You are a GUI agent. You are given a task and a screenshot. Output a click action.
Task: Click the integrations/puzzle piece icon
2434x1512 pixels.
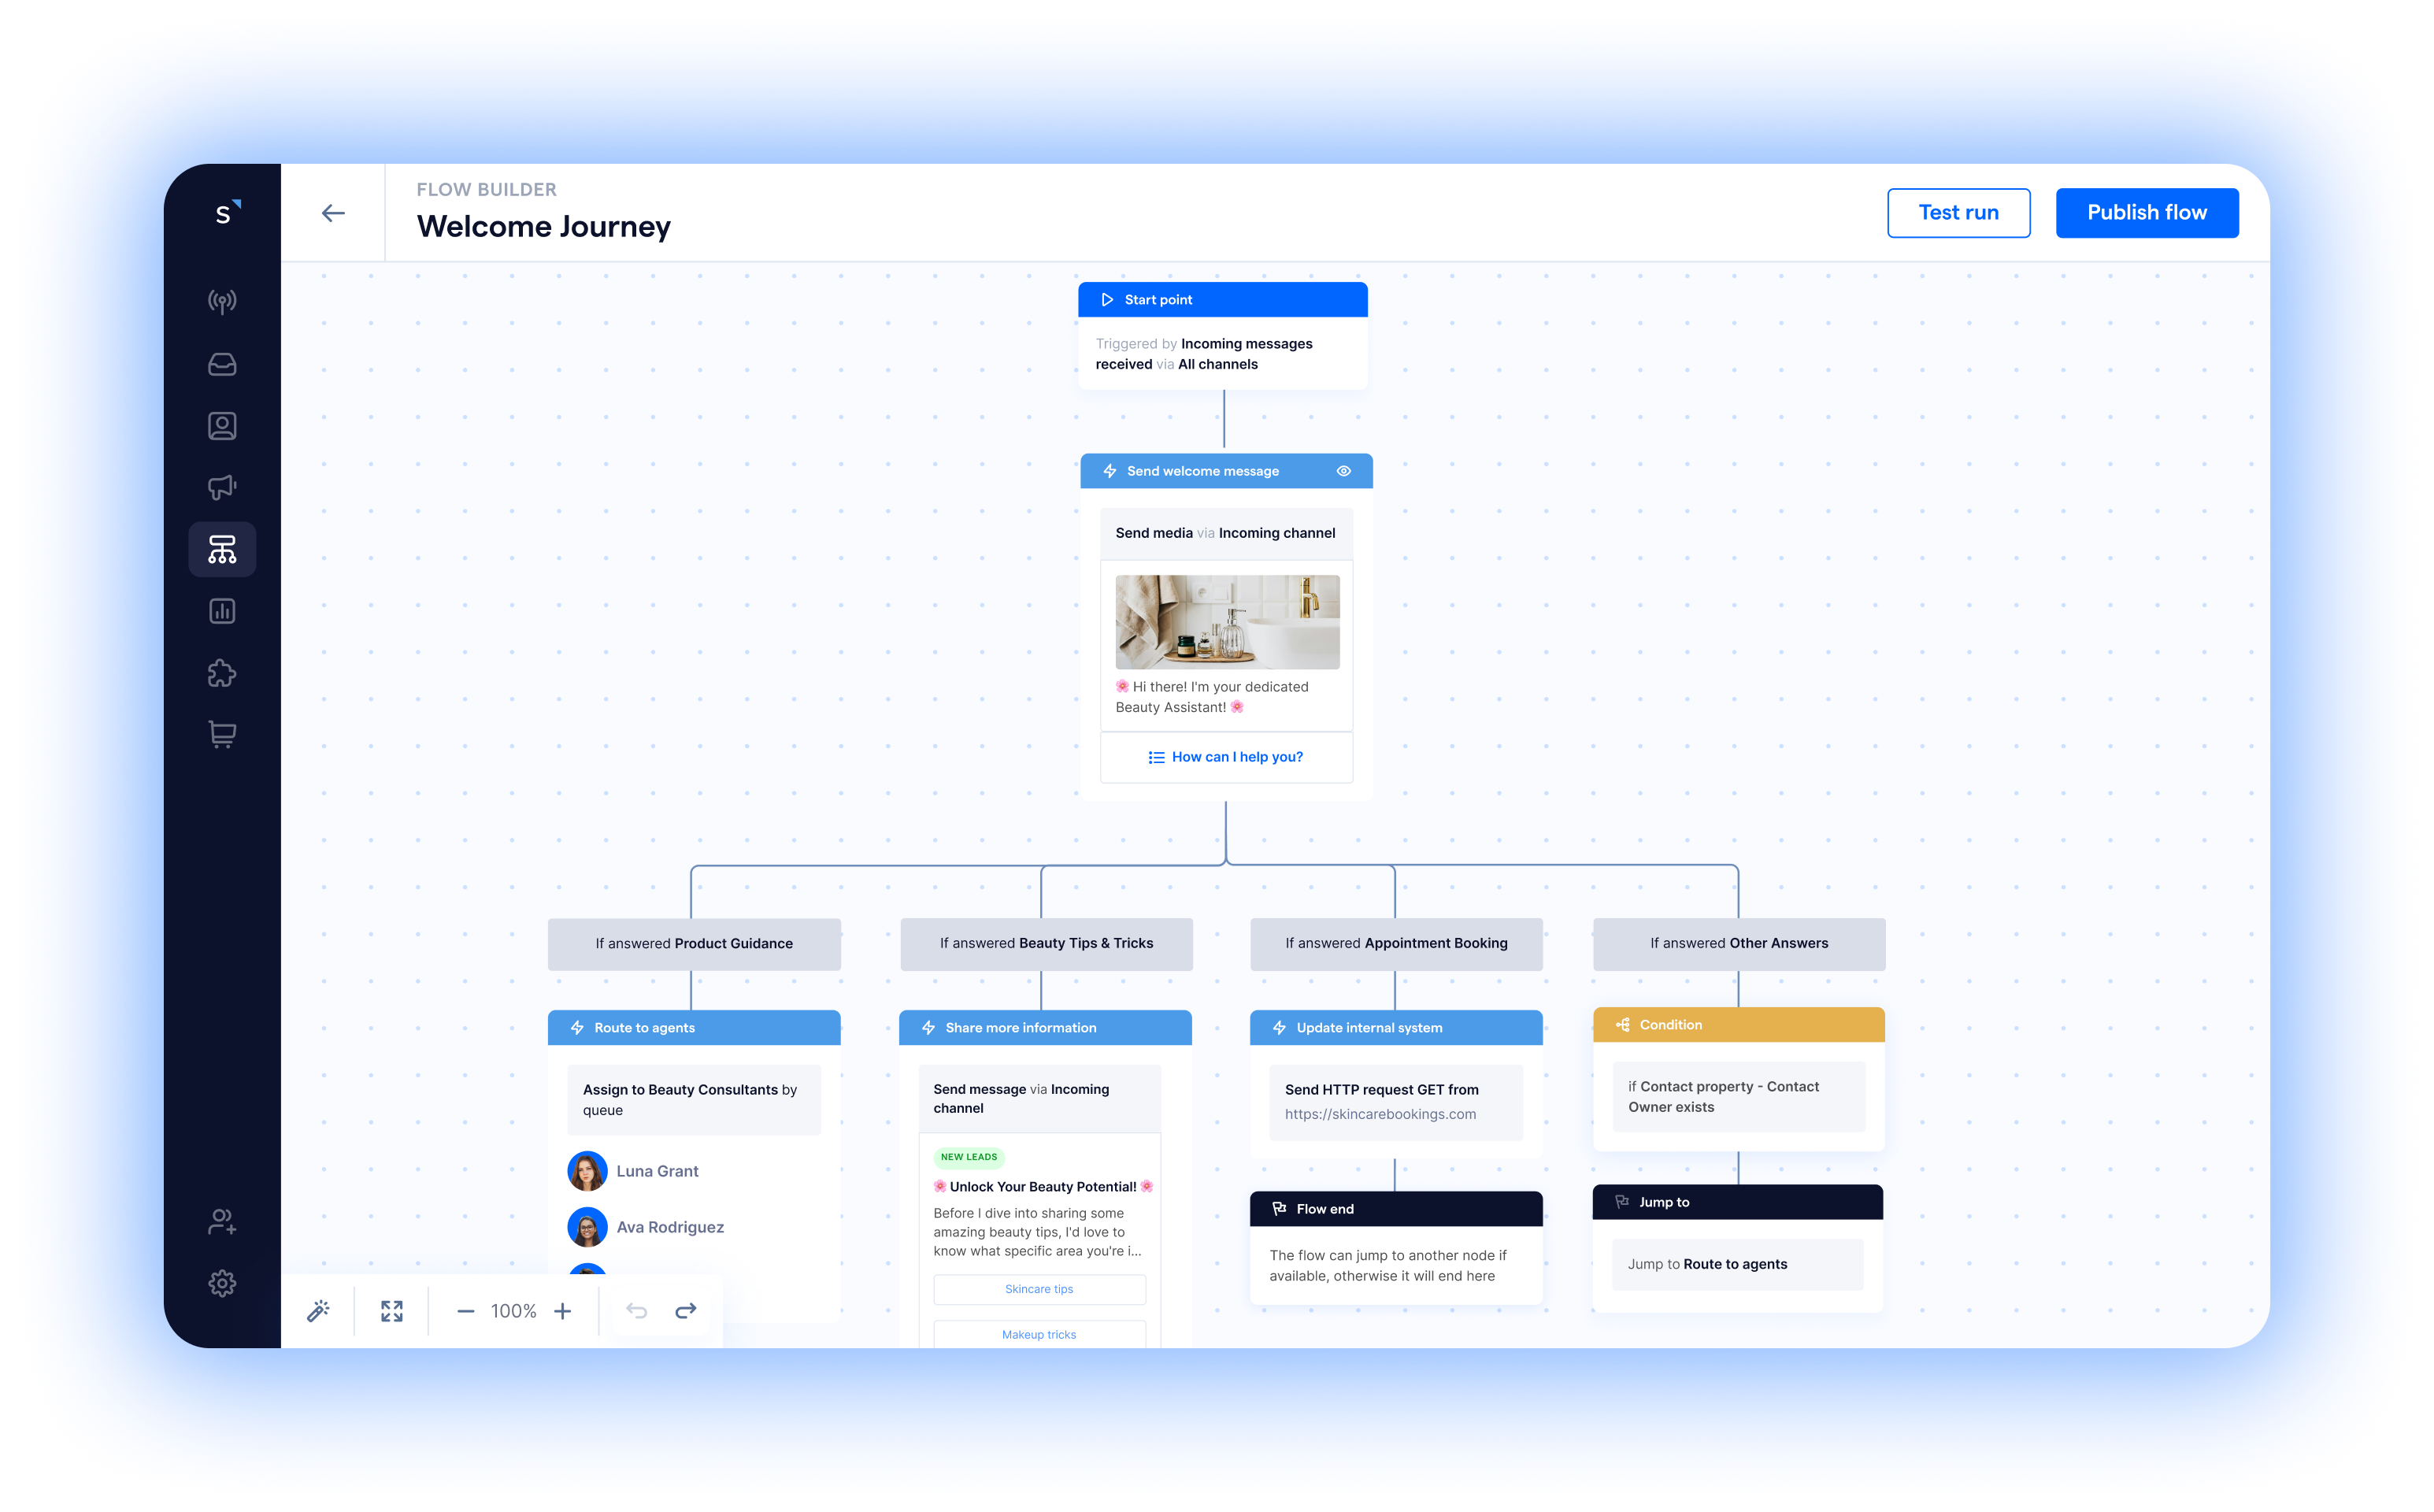click(x=223, y=673)
